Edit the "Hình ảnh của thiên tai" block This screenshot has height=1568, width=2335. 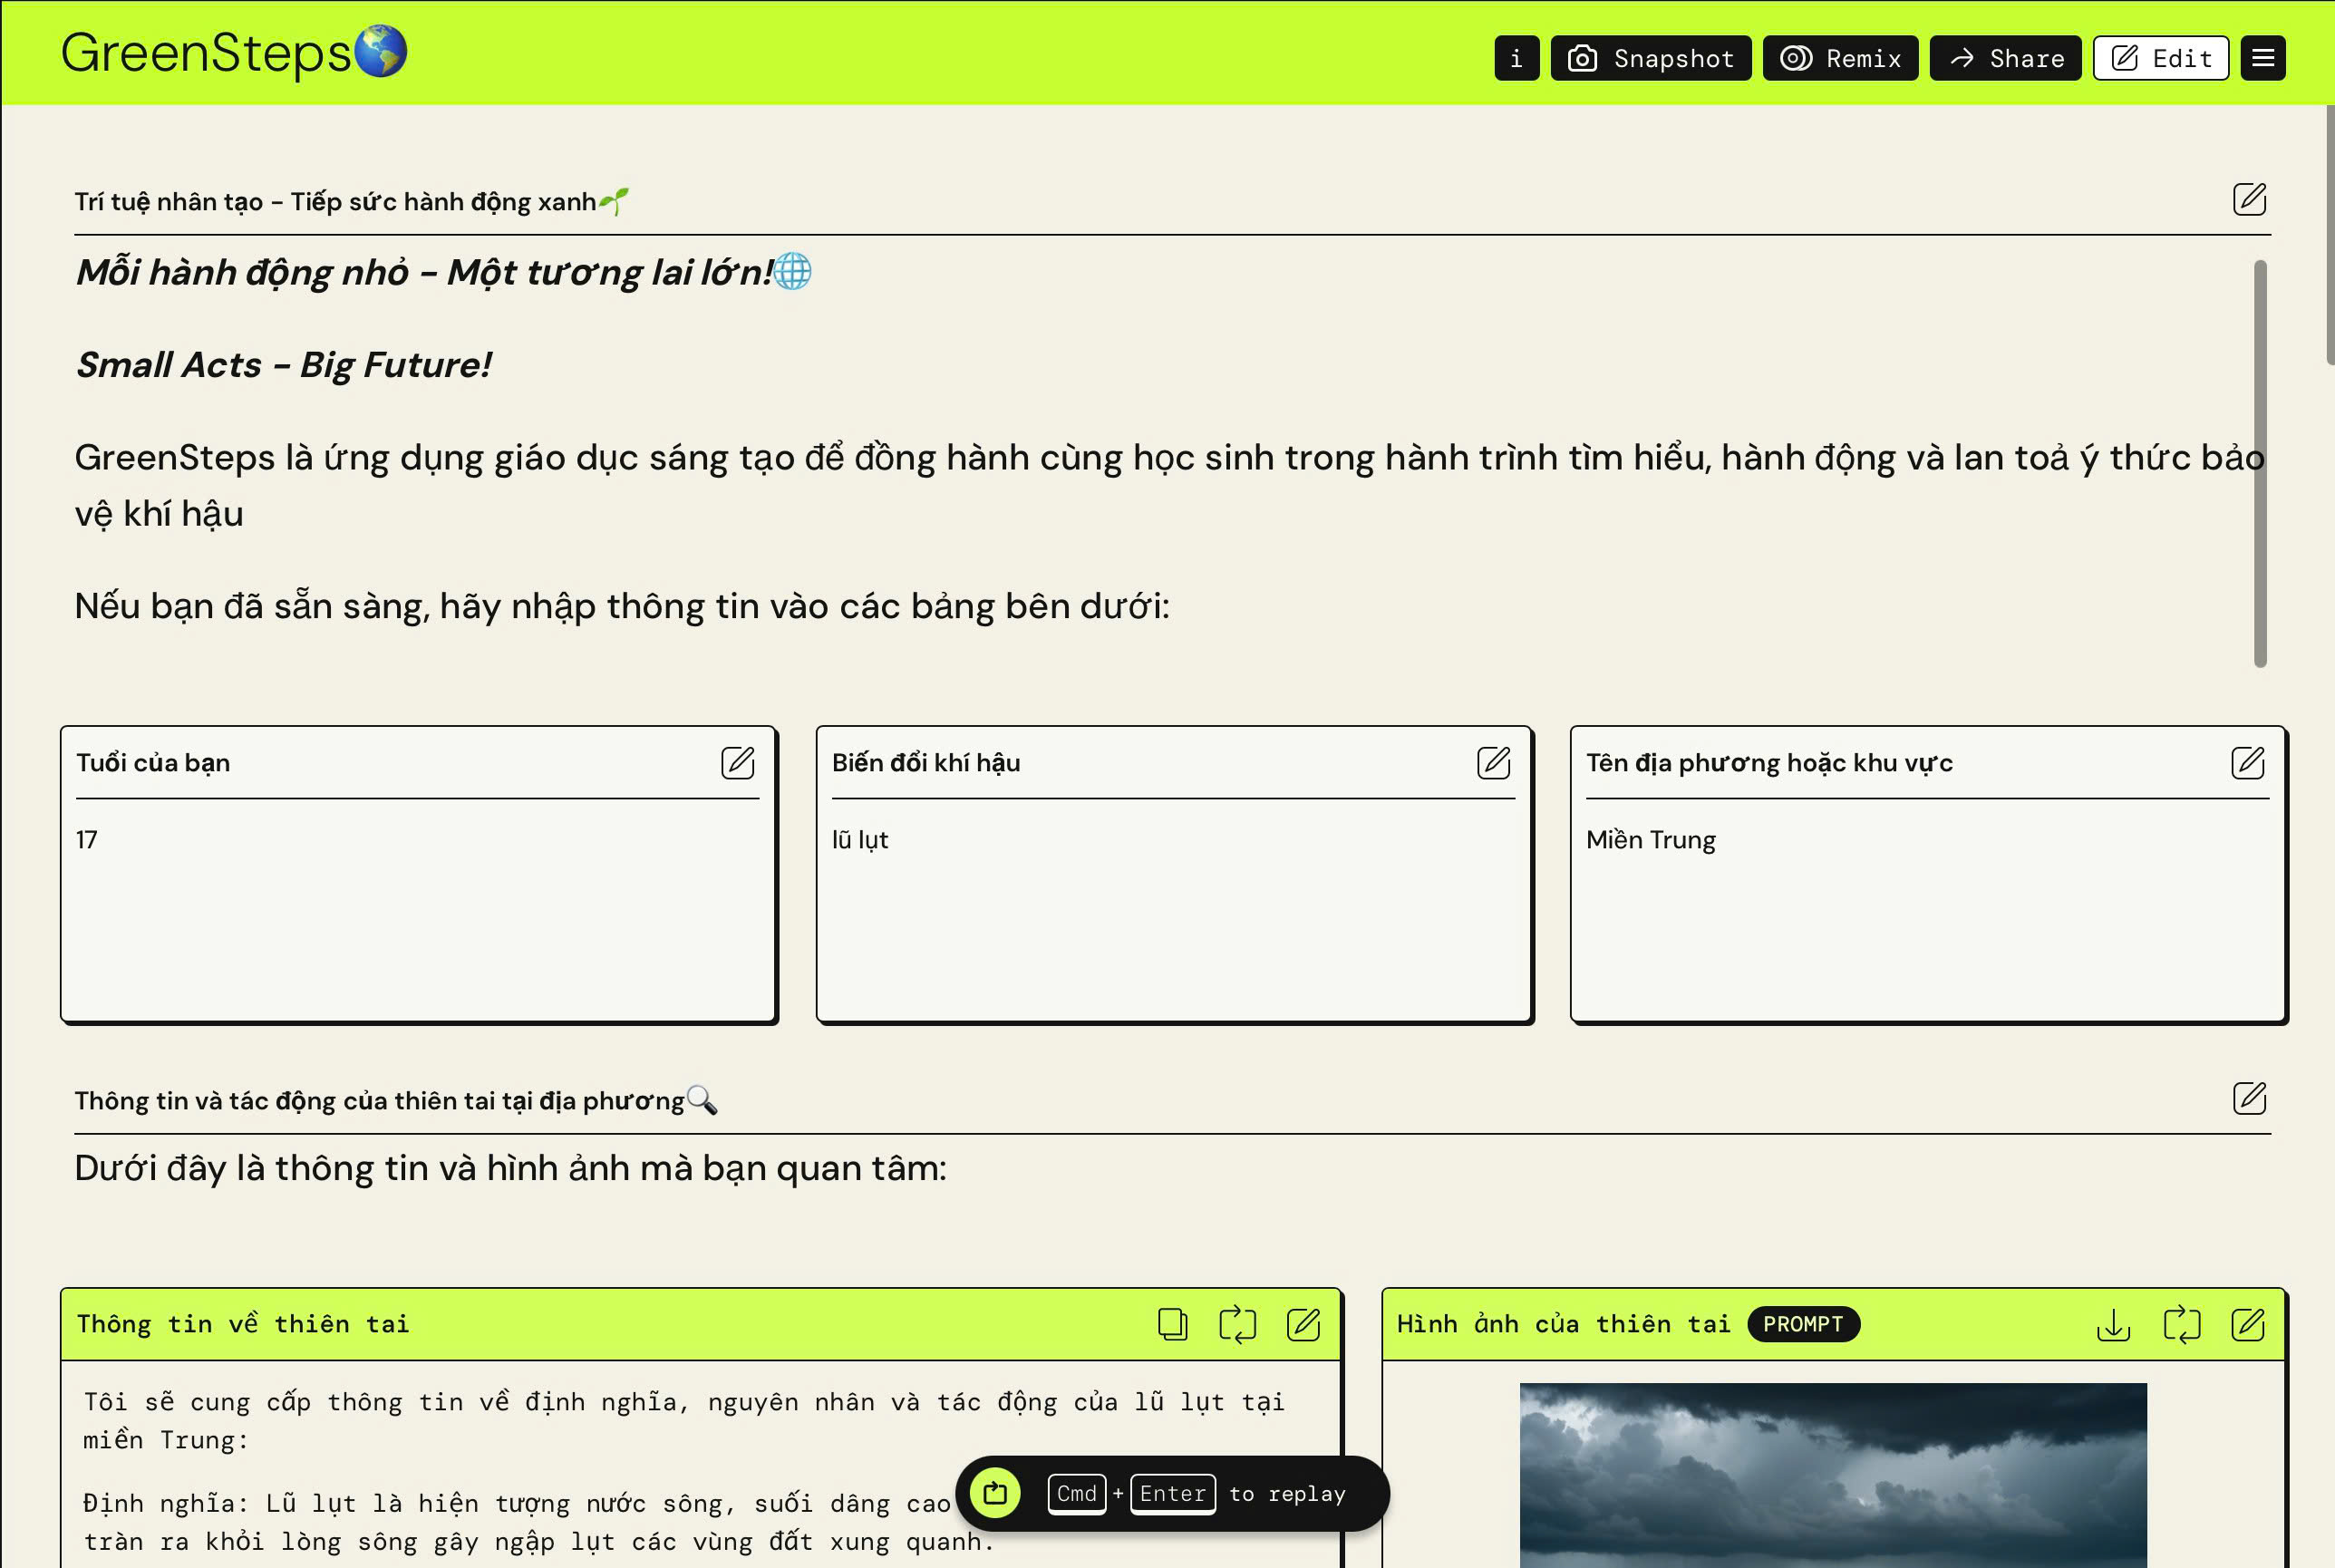2248,1325
